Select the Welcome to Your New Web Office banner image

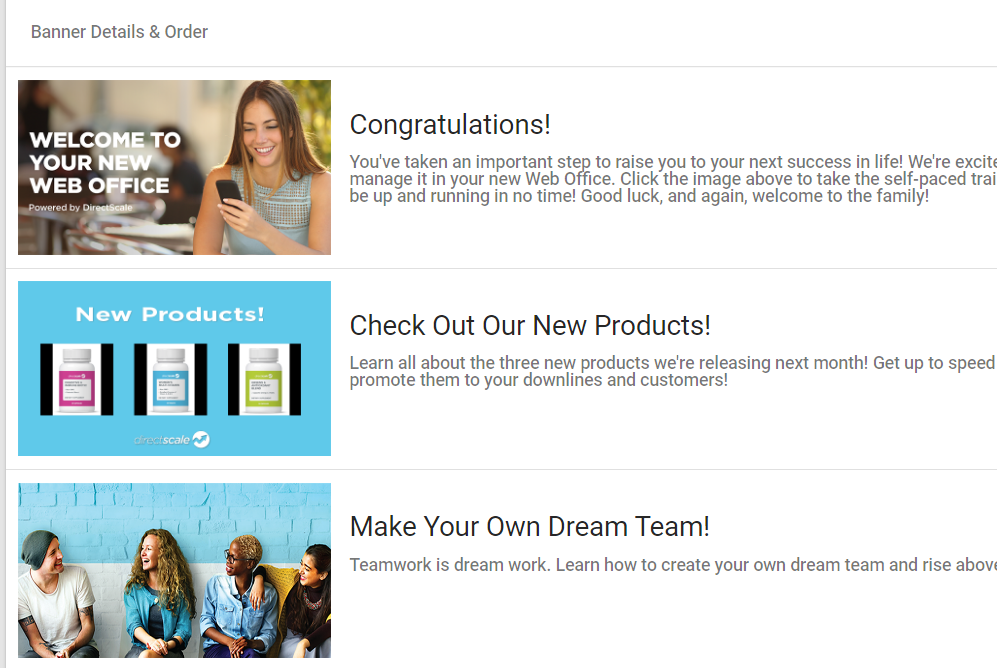pos(174,167)
